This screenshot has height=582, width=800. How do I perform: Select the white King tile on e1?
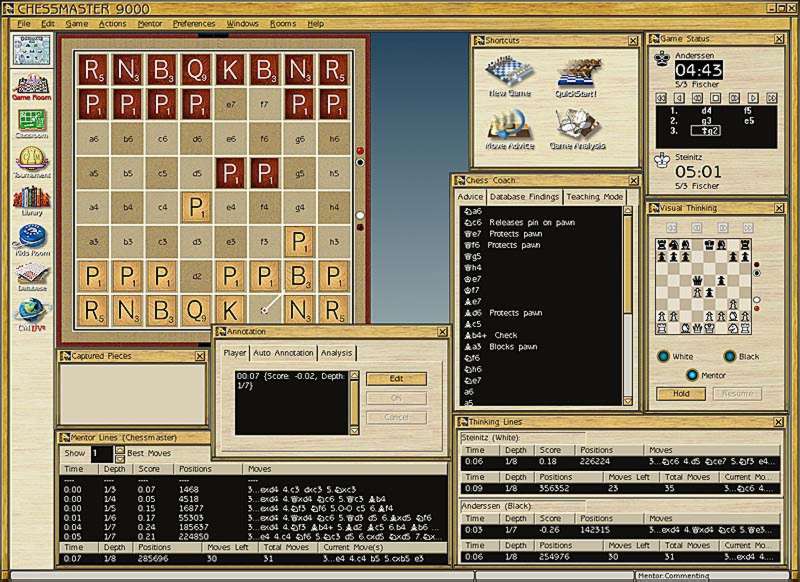[x=230, y=310]
